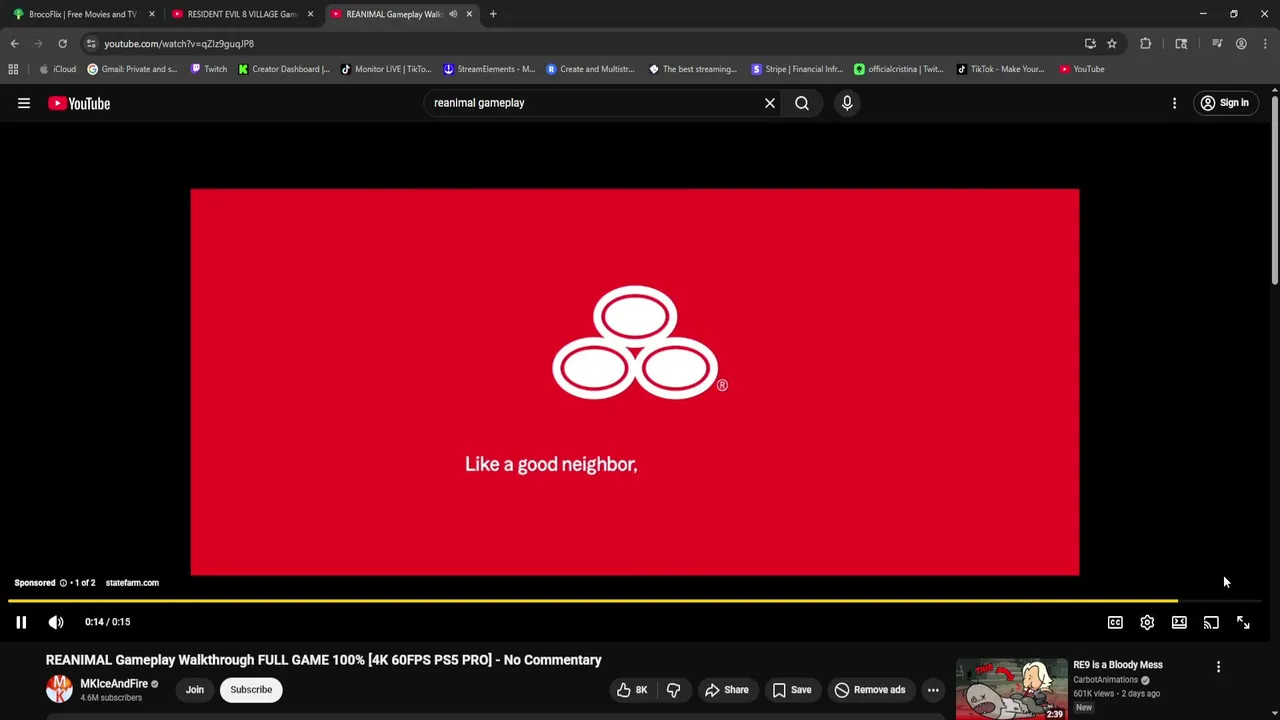
Task: Toggle subtitles/closed captions CC button
Action: click(1115, 622)
